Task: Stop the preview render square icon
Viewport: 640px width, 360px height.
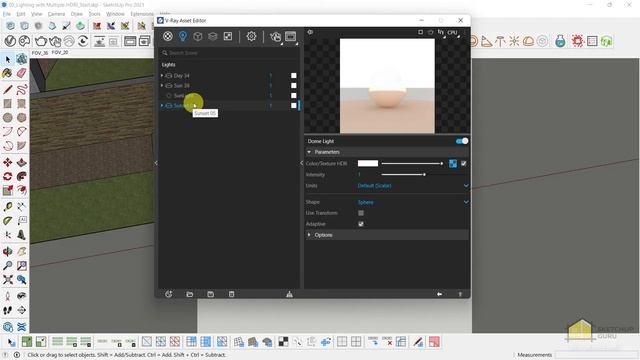Action: 420,32
